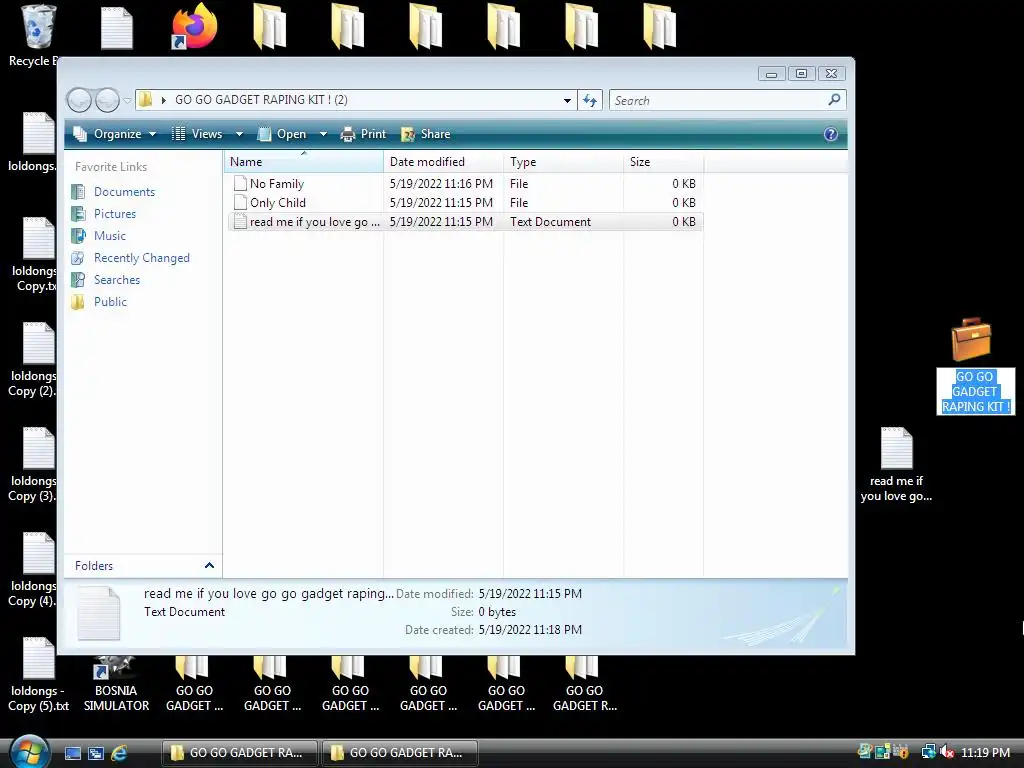Image resolution: width=1024 pixels, height=768 pixels.
Task: Click the Print toolbar button
Action: 363,134
